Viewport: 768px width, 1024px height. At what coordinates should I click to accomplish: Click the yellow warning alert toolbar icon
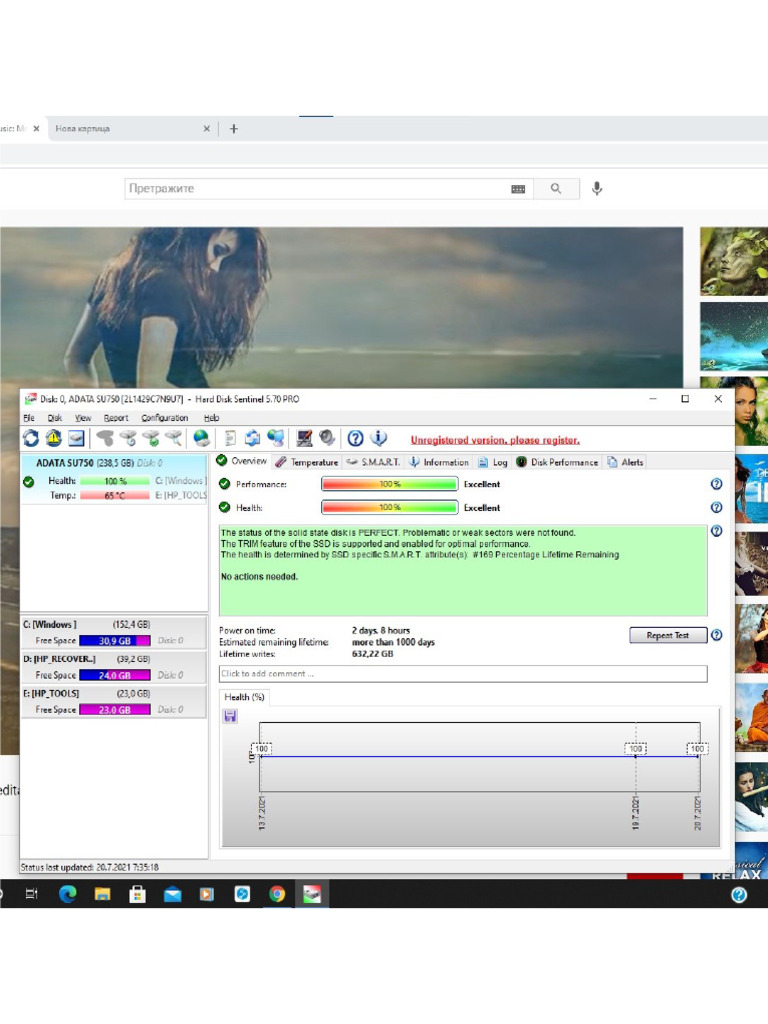53,438
